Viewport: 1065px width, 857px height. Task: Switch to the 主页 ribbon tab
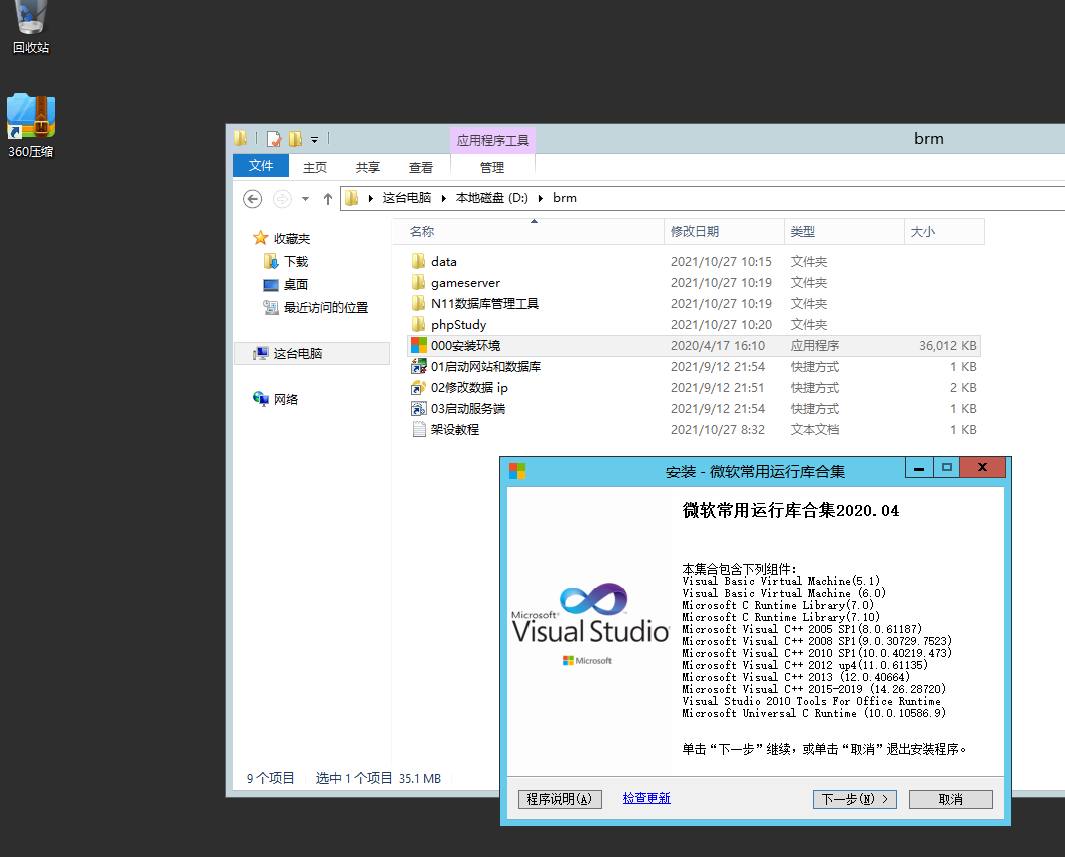point(314,167)
